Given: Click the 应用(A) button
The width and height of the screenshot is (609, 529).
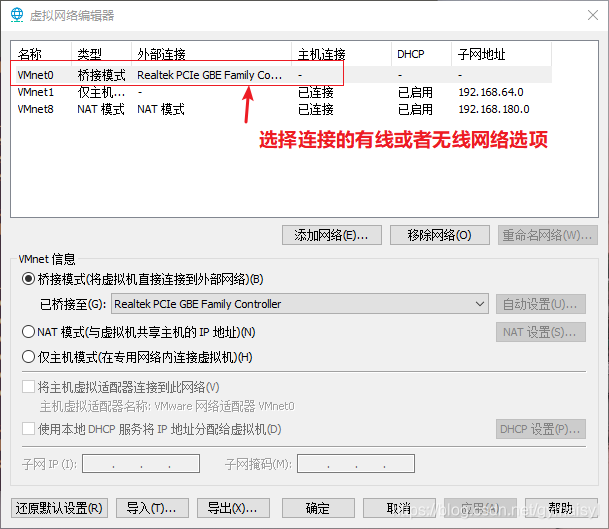Looking at the screenshot, I should 480,508.
